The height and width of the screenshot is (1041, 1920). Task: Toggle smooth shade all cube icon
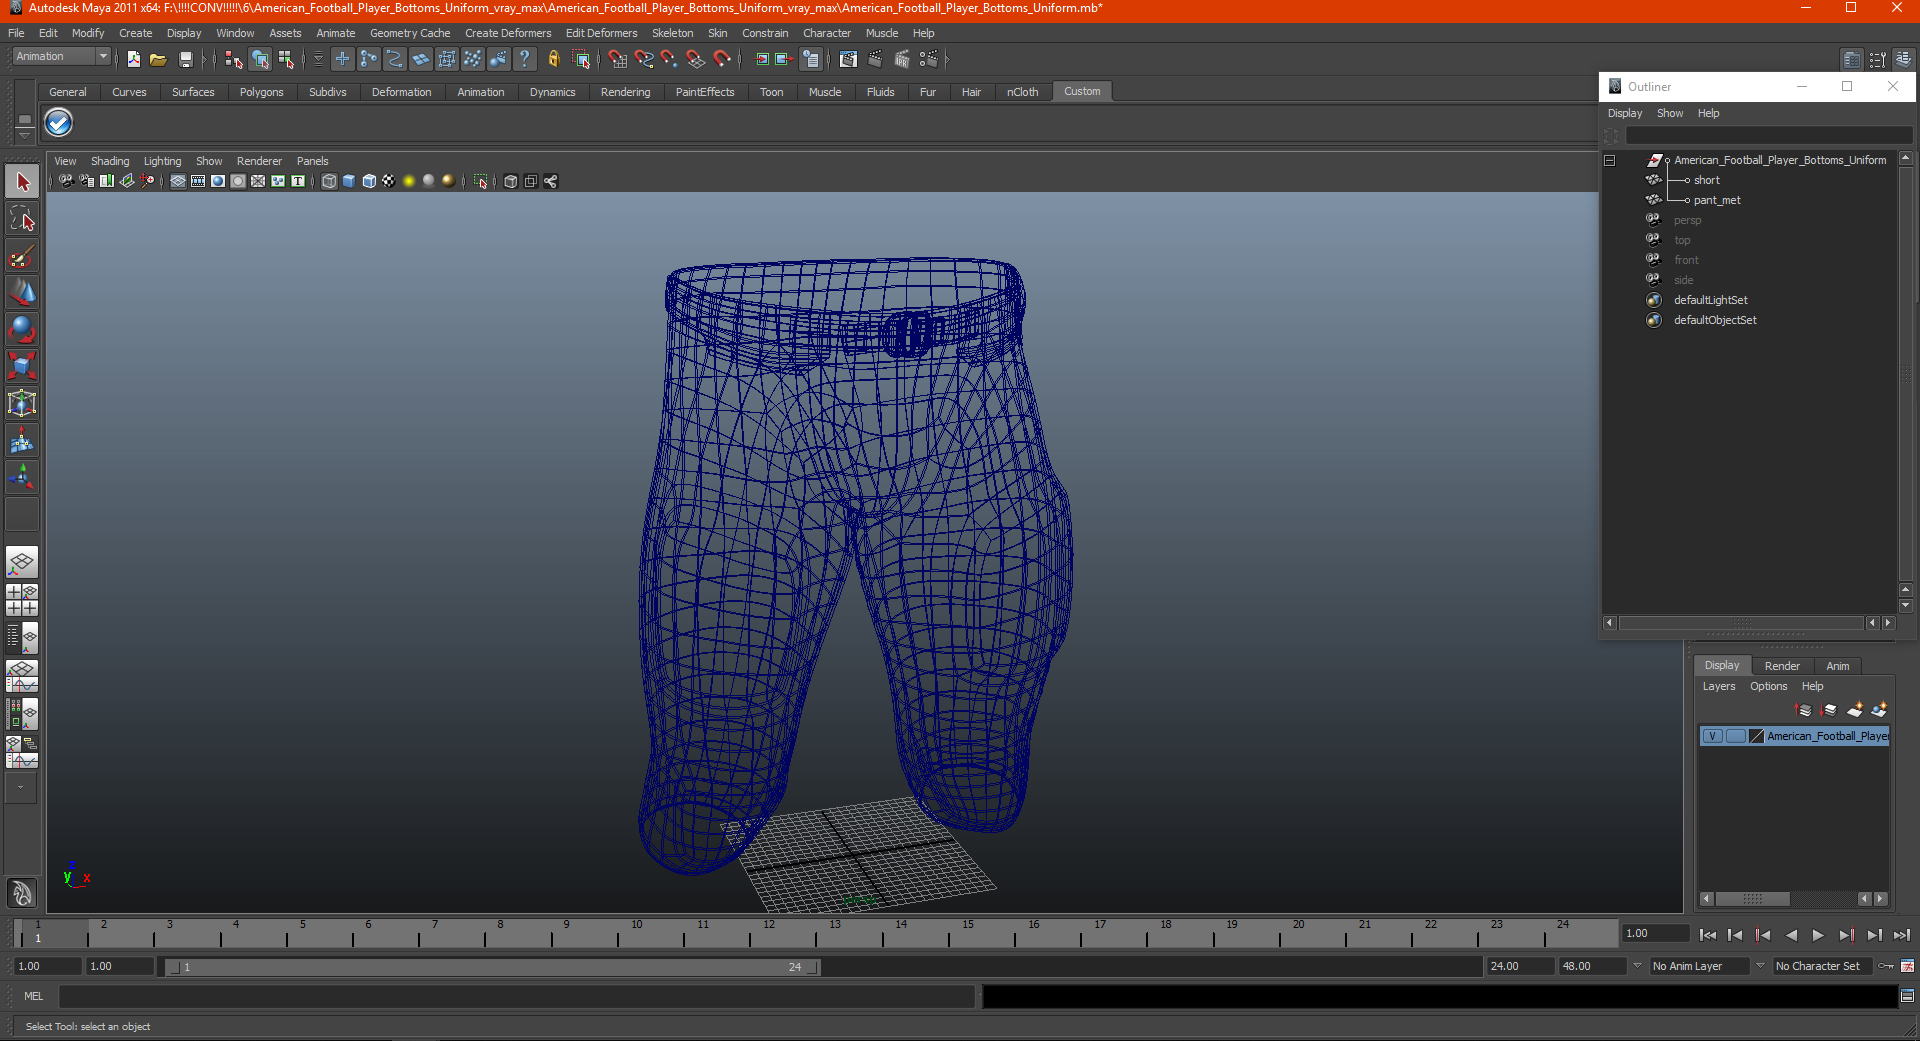349,181
